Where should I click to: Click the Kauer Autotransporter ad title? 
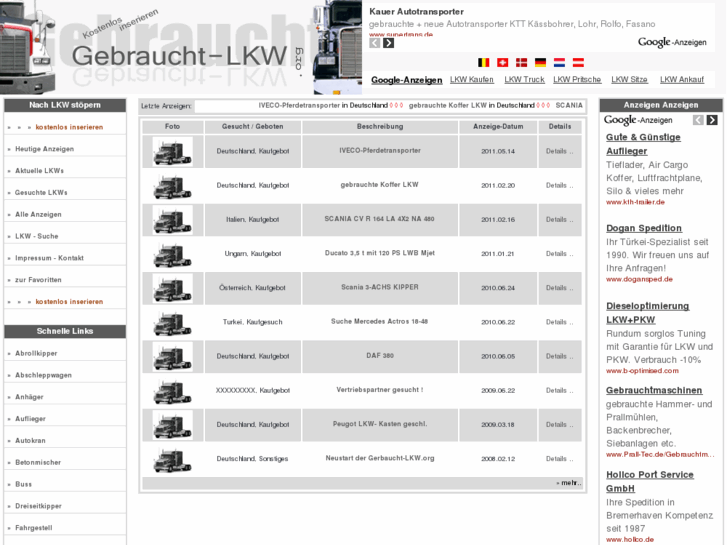(x=416, y=12)
